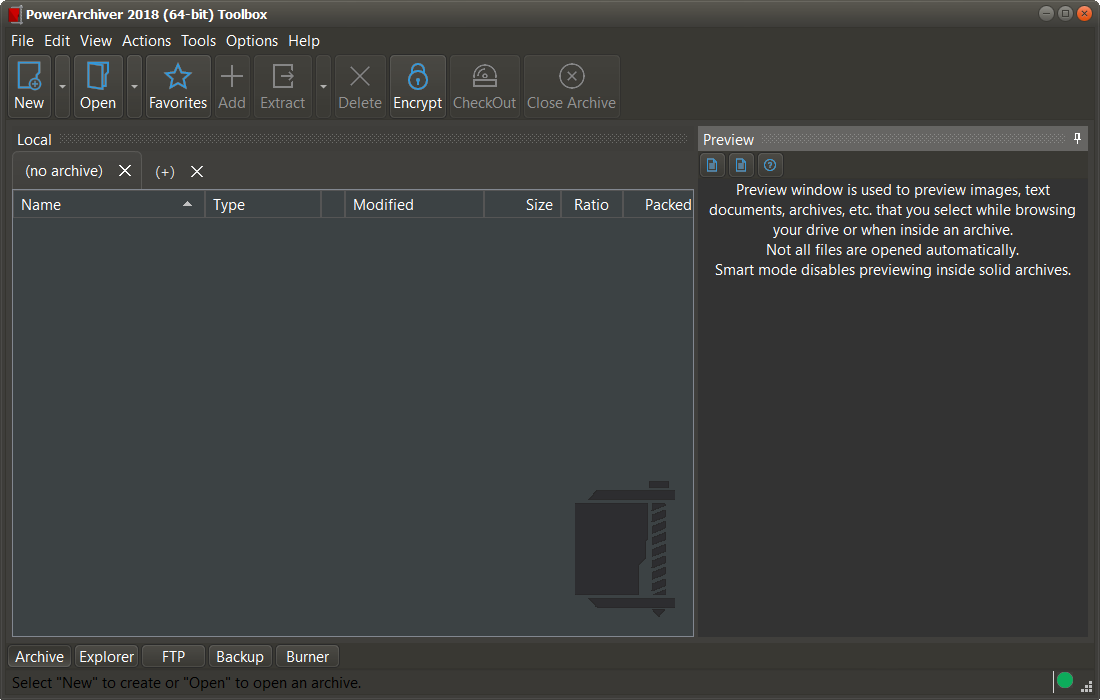This screenshot has height=700, width=1100.
Task: Sort by the Packed column header
Action: point(659,205)
